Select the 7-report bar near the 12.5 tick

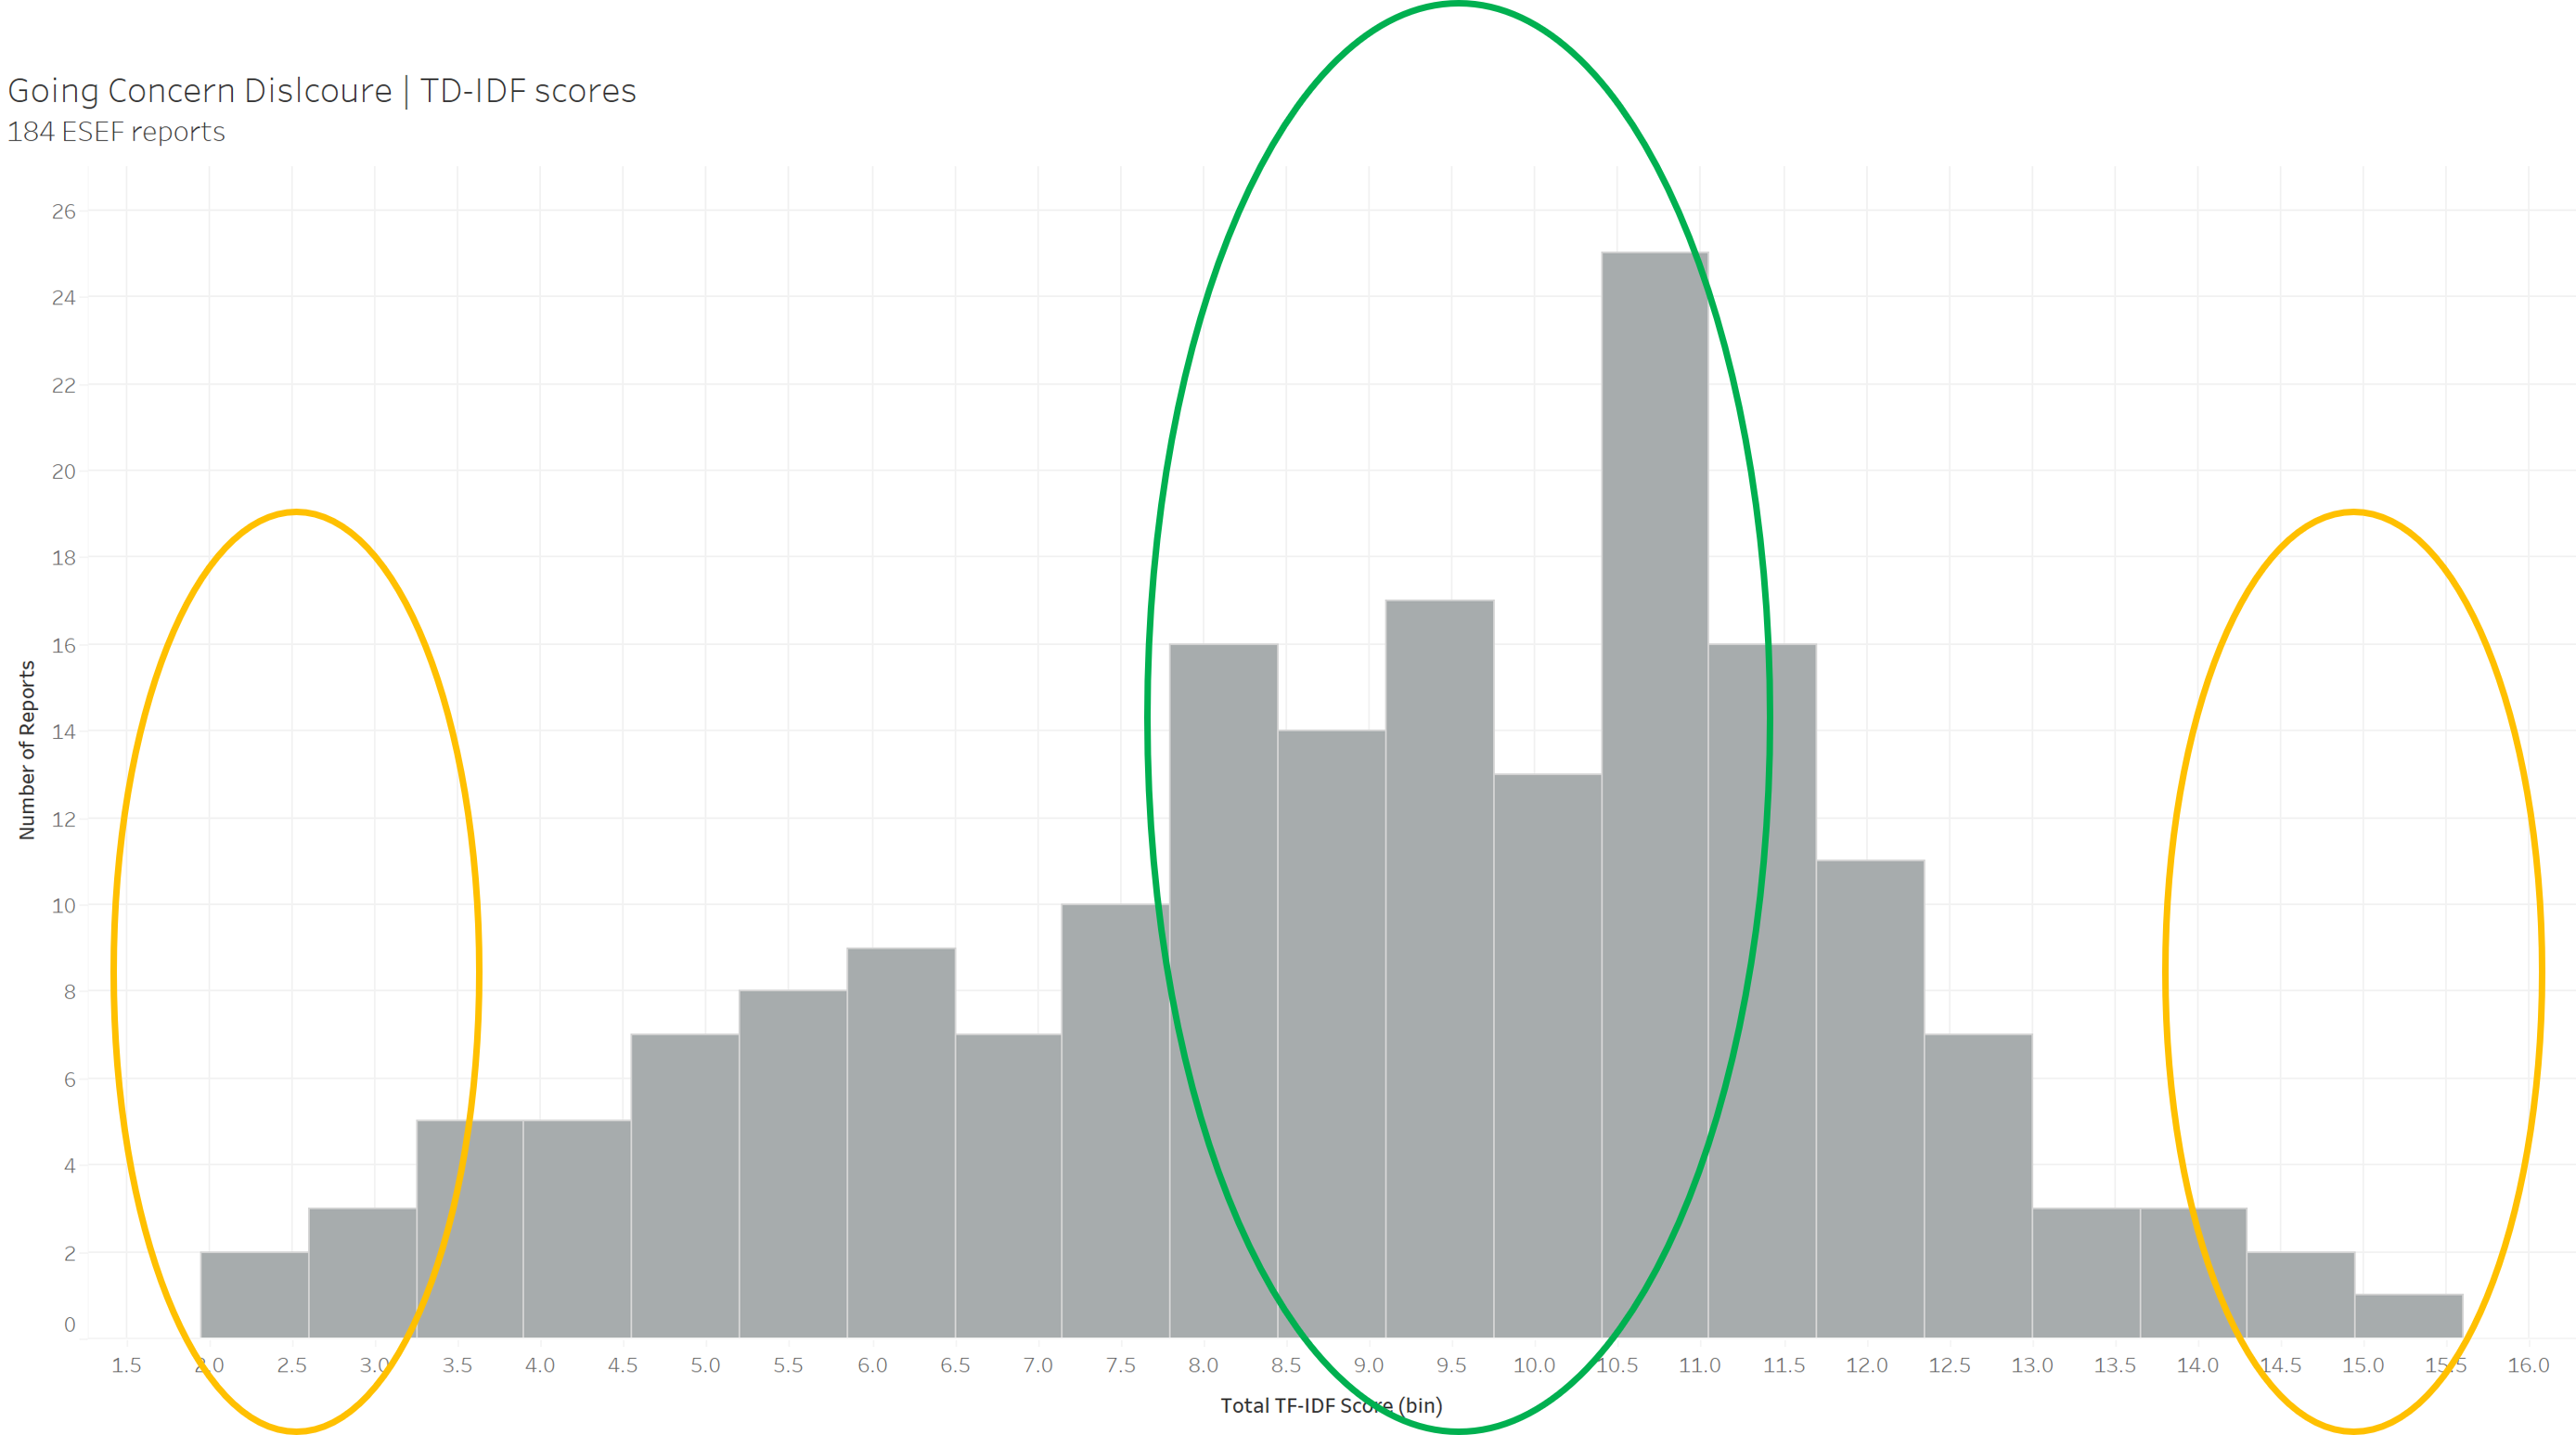[1978, 1186]
